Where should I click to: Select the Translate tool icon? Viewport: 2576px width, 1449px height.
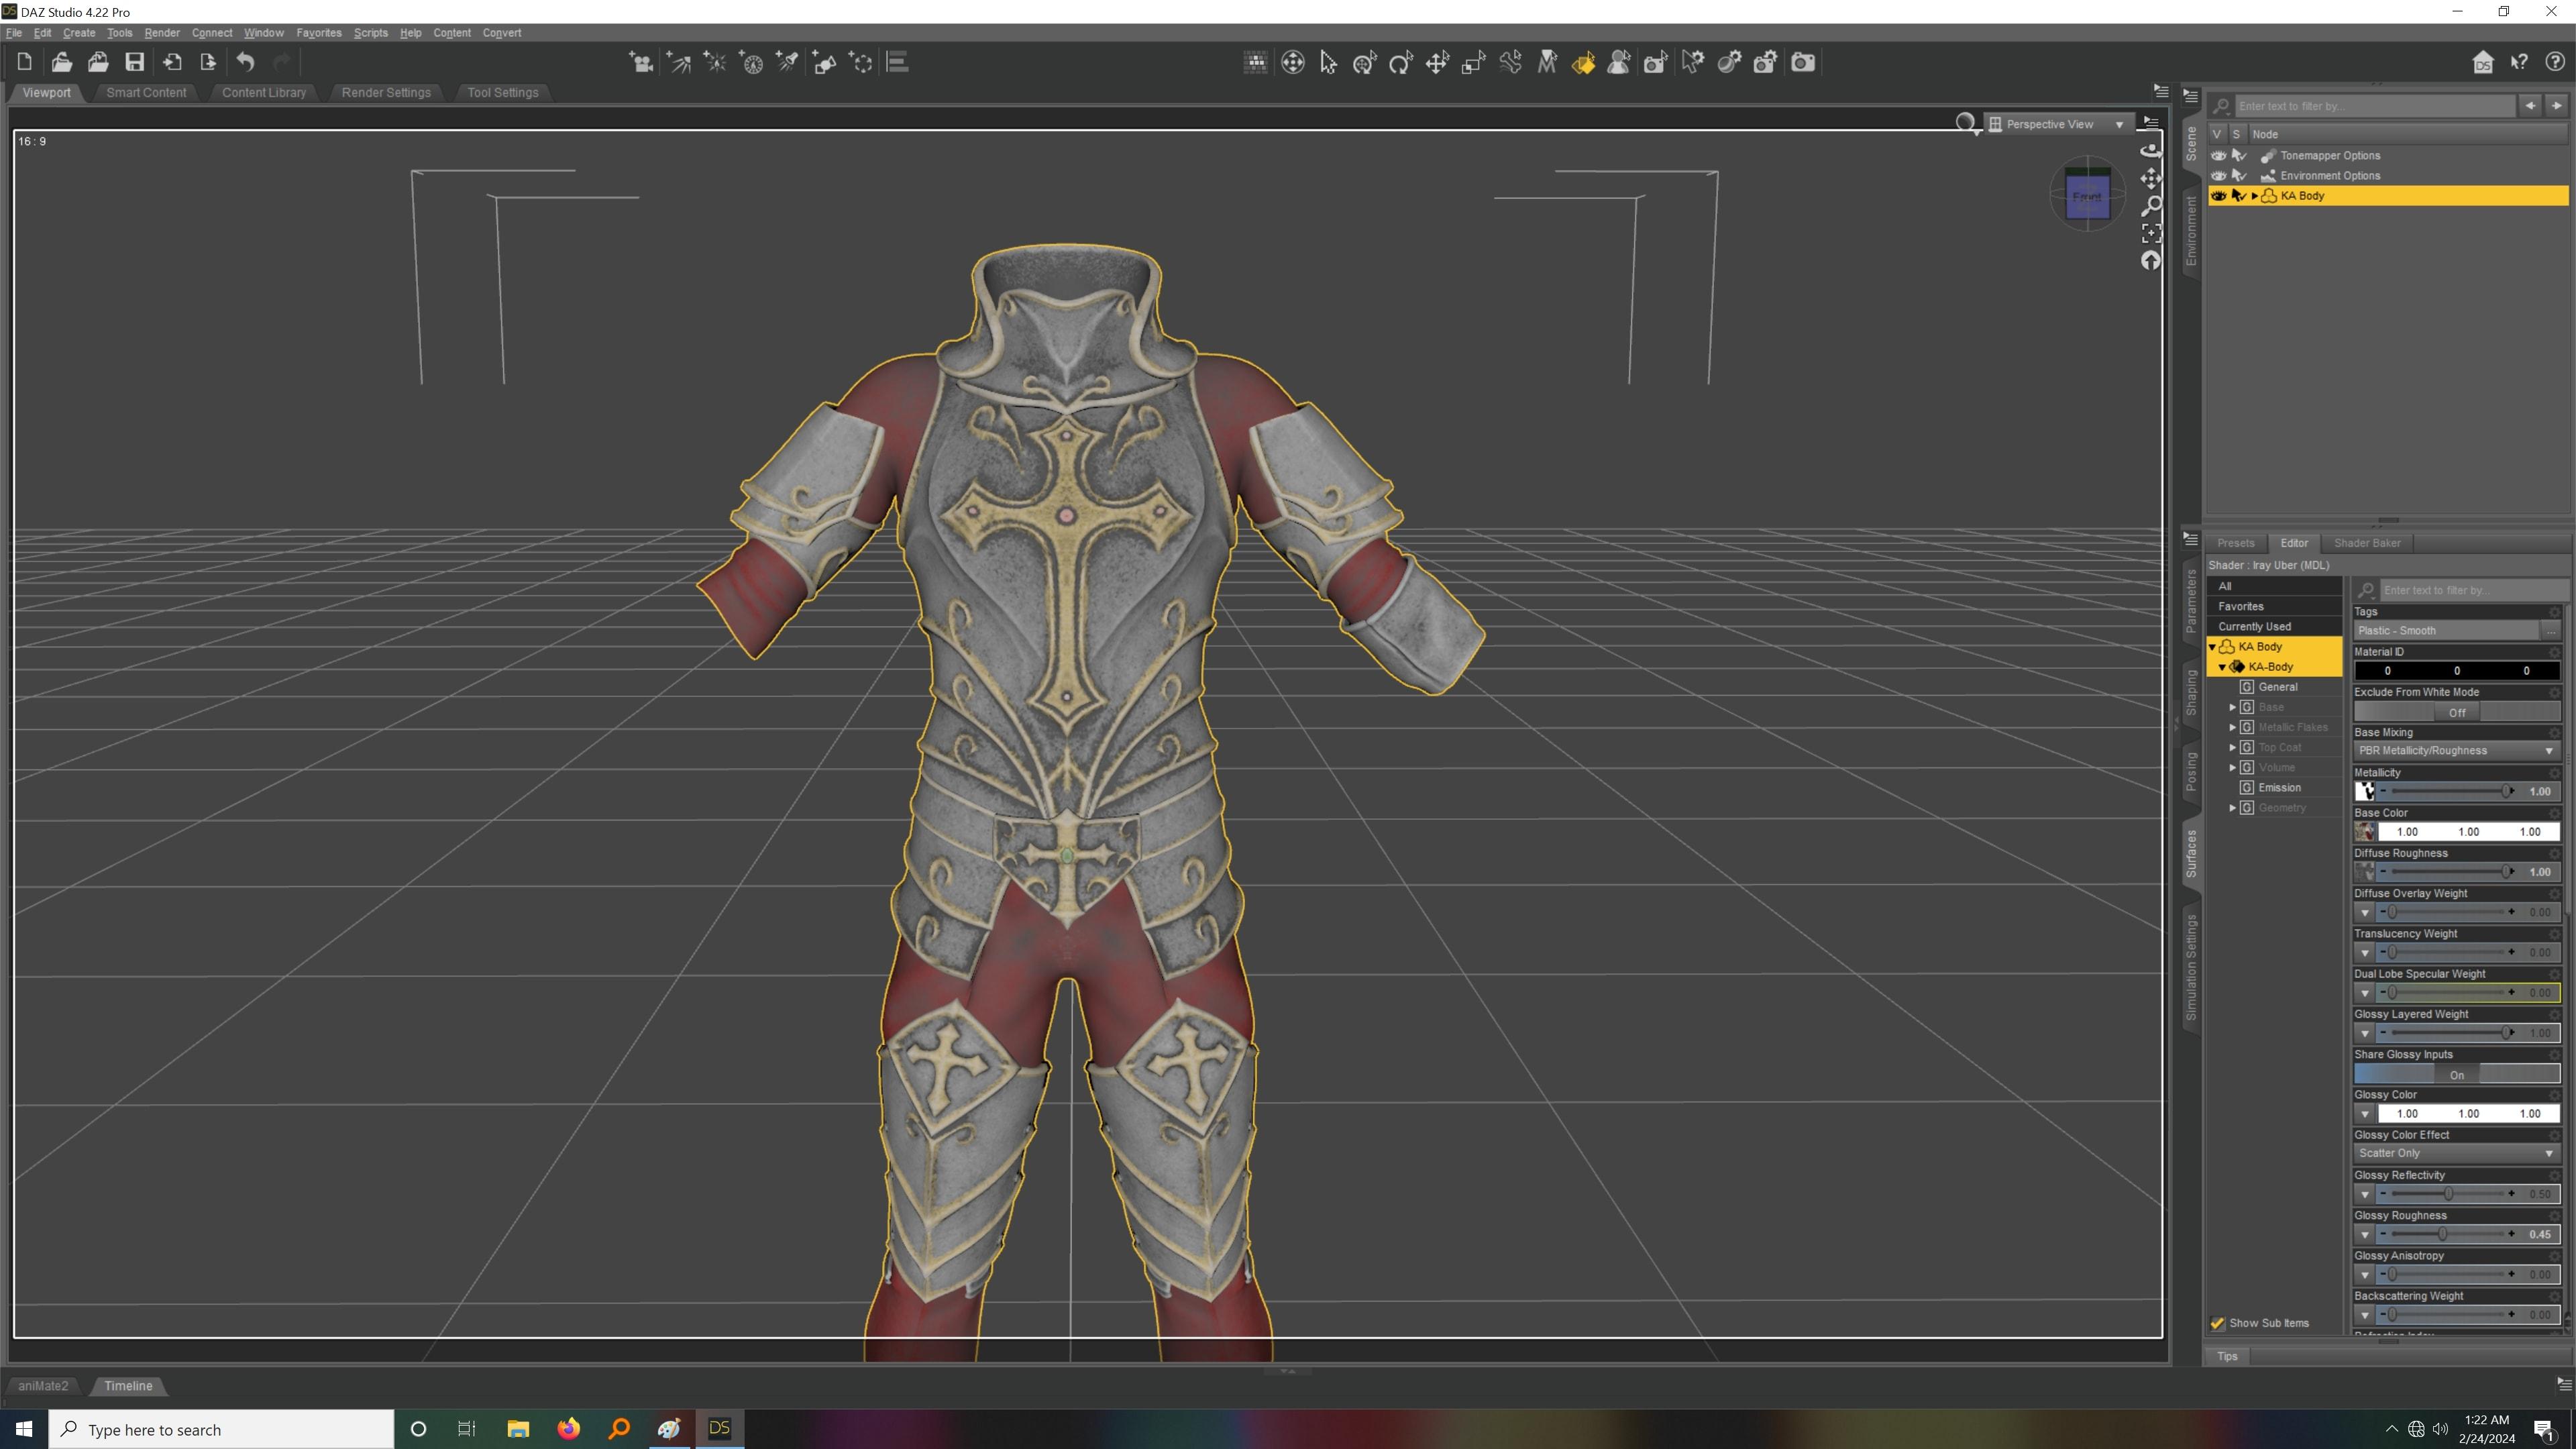pyautogui.click(x=1437, y=63)
